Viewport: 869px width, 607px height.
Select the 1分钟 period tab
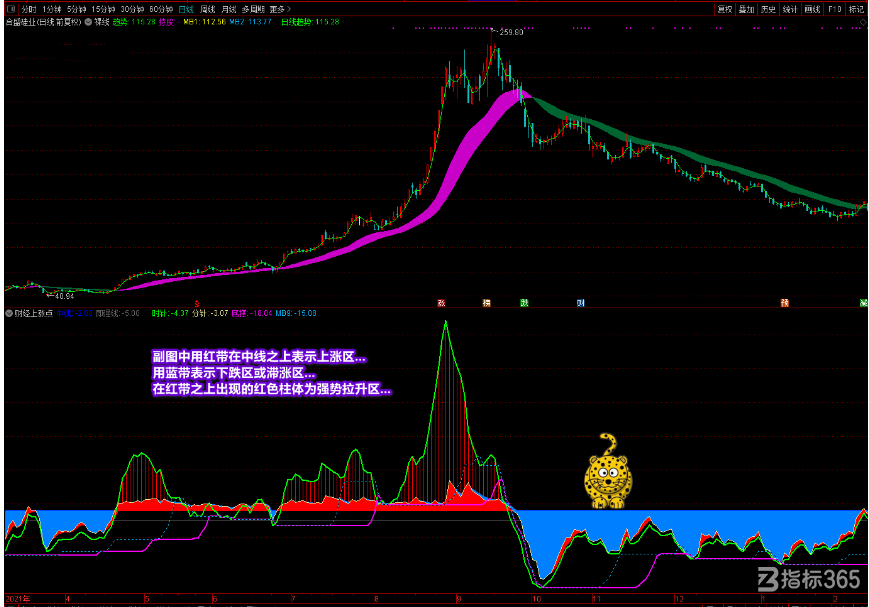pos(52,9)
